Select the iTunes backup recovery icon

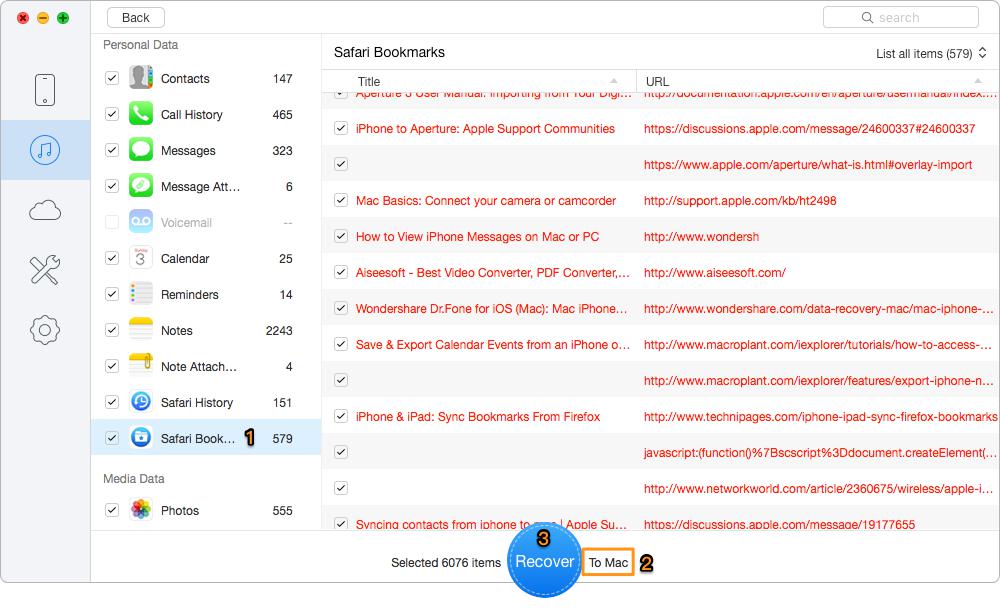[x=45, y=150]
